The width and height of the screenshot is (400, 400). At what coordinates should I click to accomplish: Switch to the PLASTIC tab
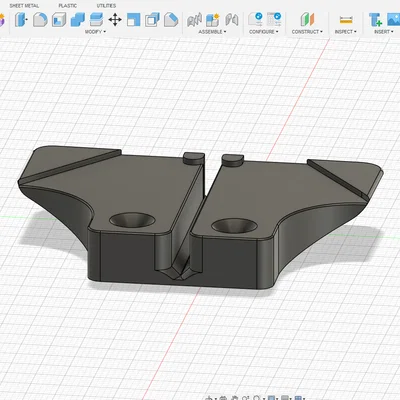(68, 6)
